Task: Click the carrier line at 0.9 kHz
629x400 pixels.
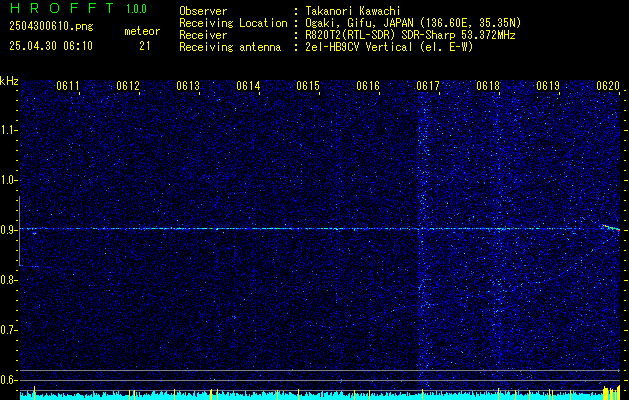Action: pos(320,229)
